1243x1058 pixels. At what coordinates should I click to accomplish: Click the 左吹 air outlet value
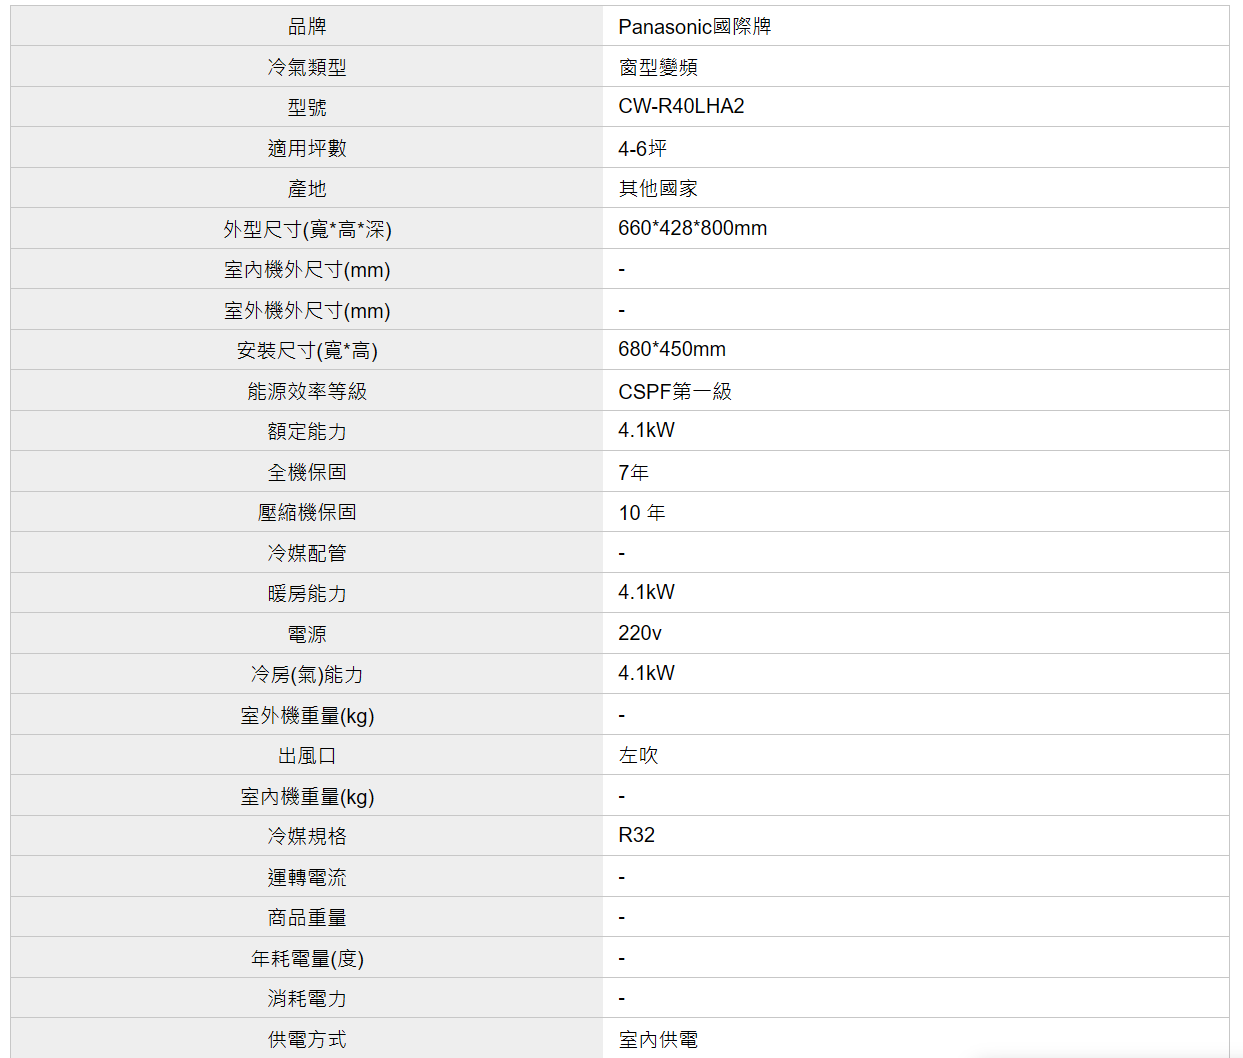point(638,755)
